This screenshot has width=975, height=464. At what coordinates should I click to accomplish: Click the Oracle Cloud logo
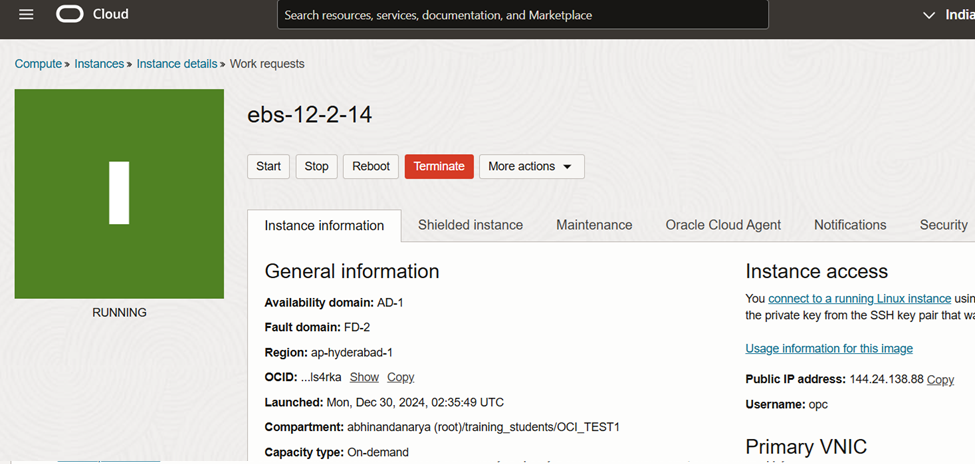pyautogui.click(x=92, y=15)
